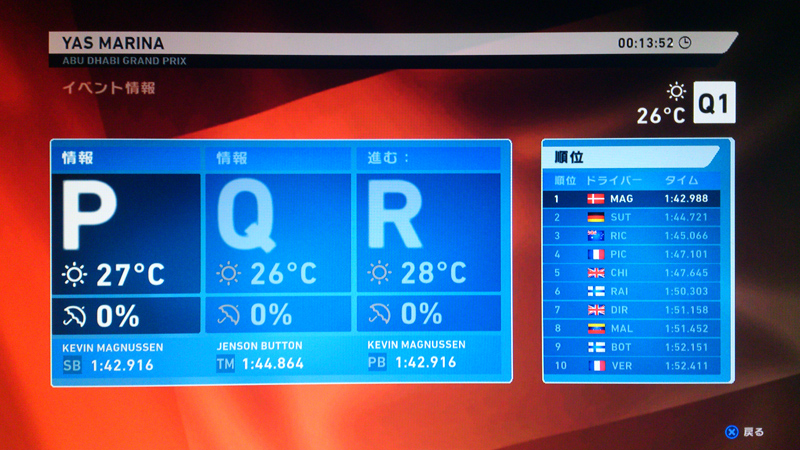Viewport: 800px width, 450px height.
Task: Click the German flag next to SUT
Action: [x=595, y=217]
